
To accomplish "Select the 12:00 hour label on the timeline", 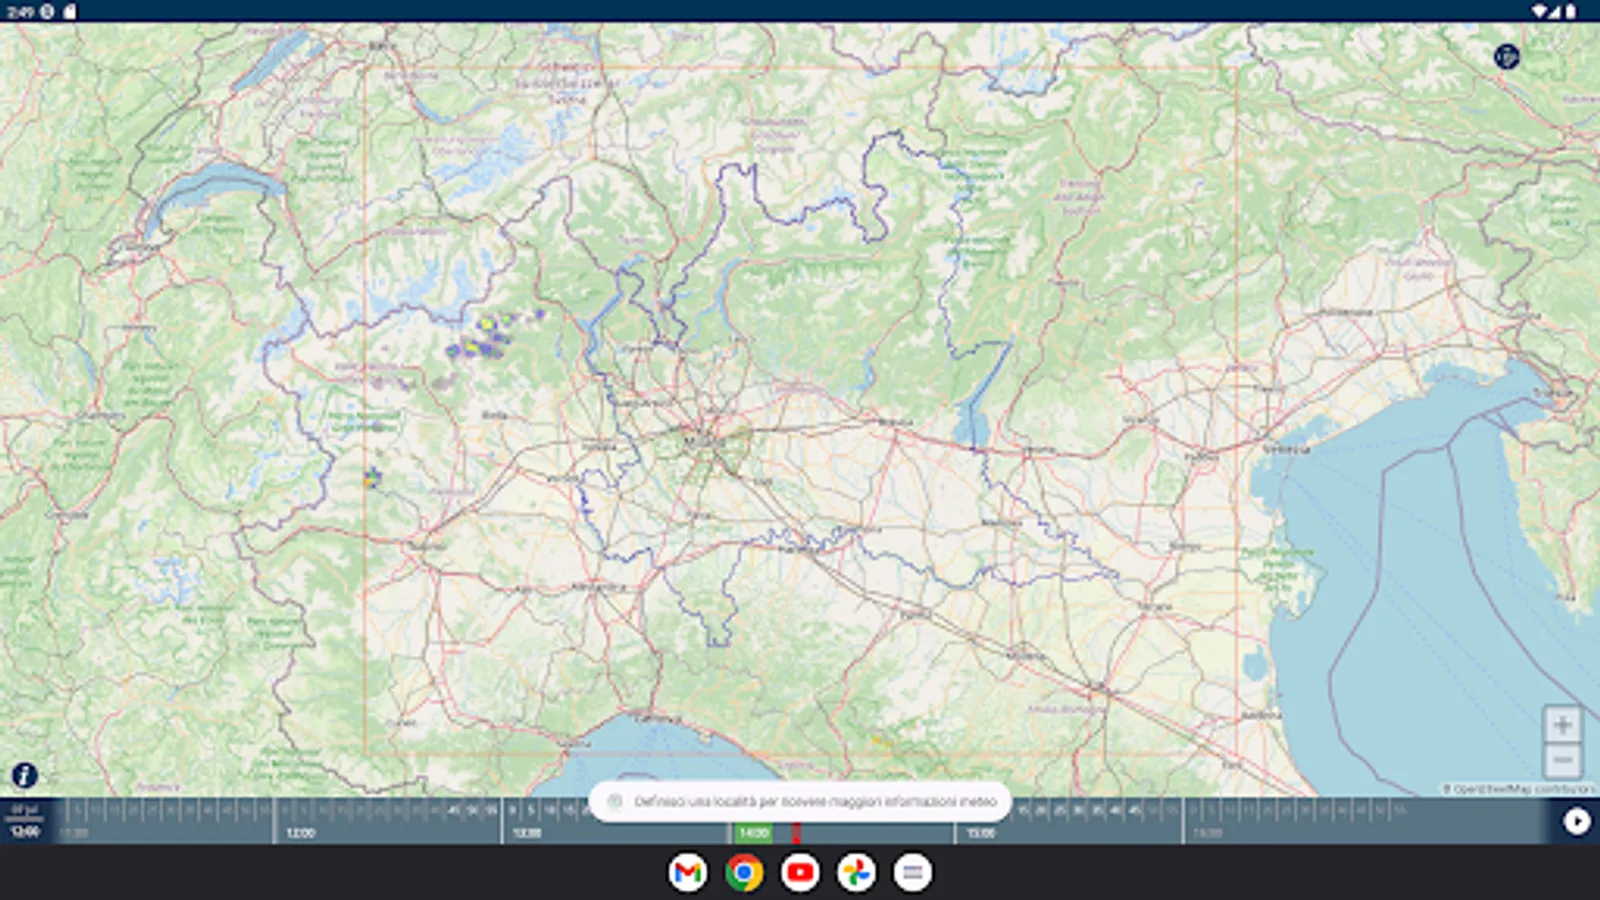I will [300, 833].
